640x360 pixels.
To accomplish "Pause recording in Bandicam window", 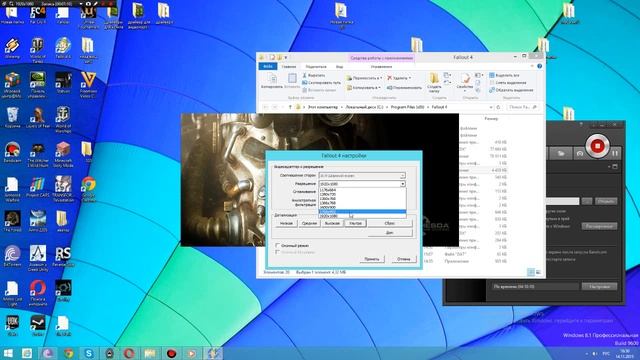I will (x=615, y=153).
